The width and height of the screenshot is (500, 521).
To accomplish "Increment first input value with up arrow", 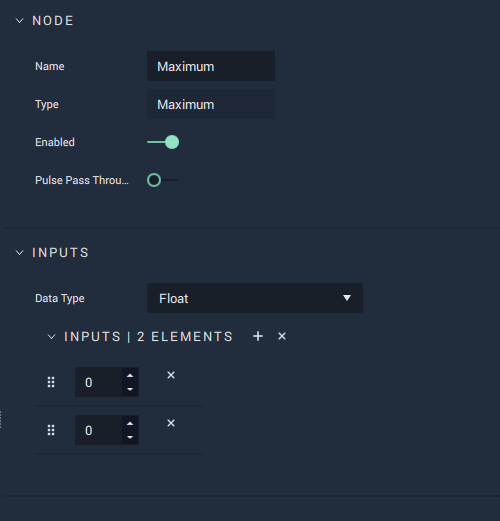I will point(130,376).
